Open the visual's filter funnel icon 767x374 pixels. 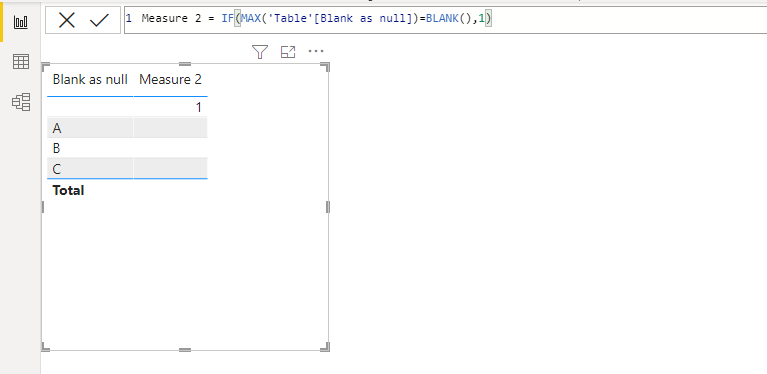[x=260, y=51]
